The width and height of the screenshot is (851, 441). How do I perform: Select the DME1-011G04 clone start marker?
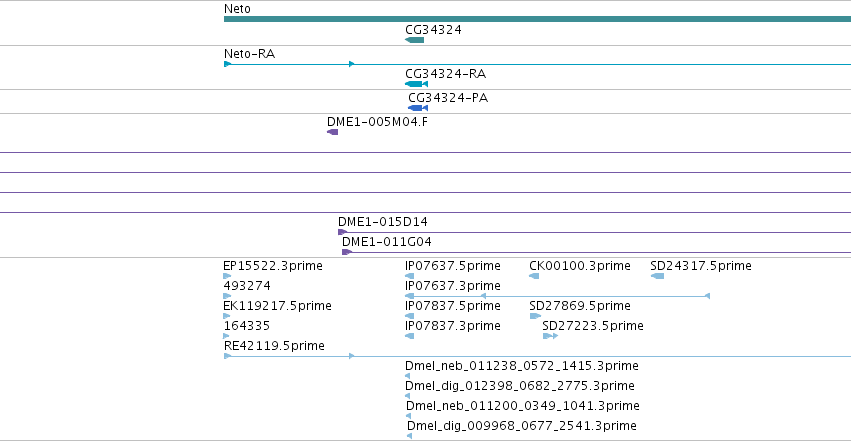click(x=347, y=252)
